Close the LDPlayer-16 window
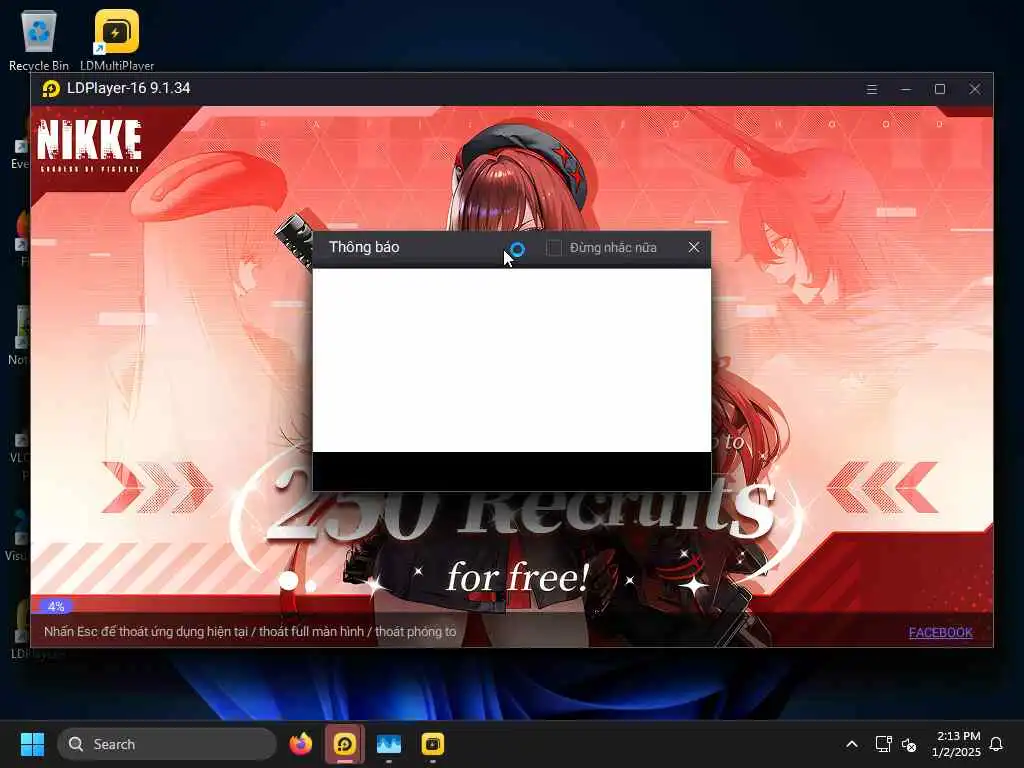The height and width of the screenshot is (768, 1024). coord(974,89)
